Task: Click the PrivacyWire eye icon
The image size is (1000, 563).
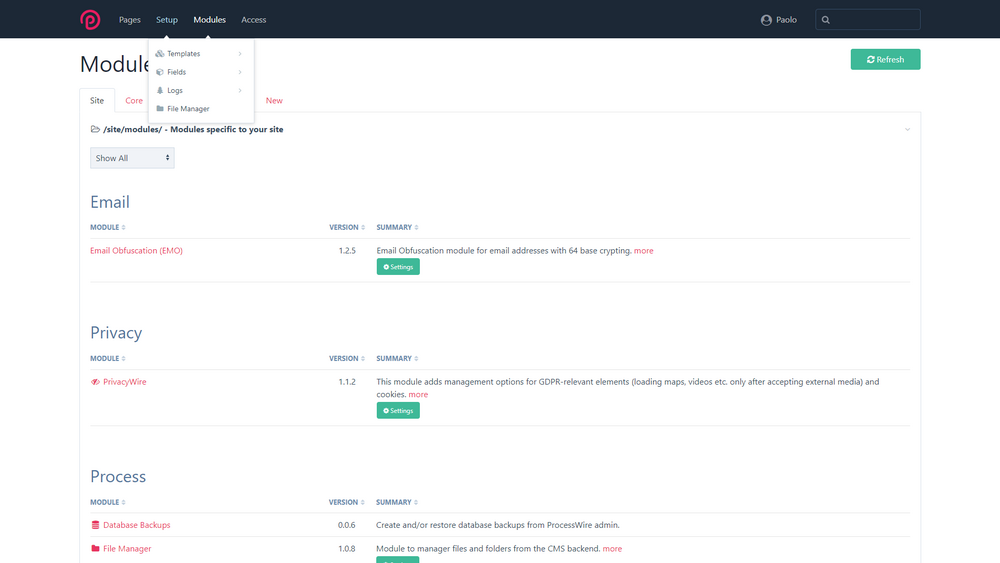Action: click(x=95, y=382)
